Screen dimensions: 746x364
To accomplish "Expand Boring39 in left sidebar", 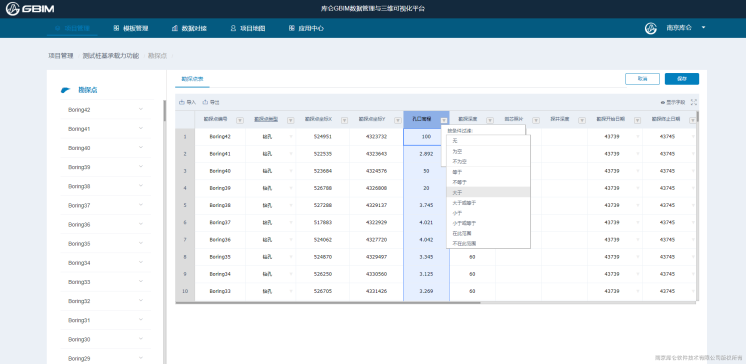I will (141, 167).
